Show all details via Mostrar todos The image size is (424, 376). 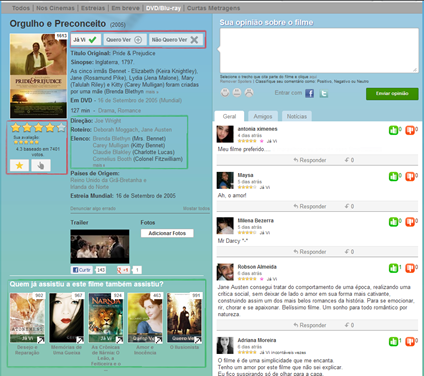point(196,208)
